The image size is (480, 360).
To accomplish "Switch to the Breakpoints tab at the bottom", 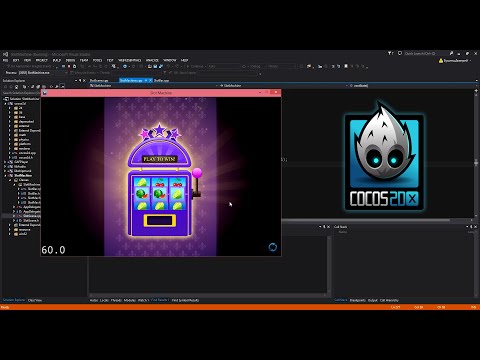I will tap(358, 300).
